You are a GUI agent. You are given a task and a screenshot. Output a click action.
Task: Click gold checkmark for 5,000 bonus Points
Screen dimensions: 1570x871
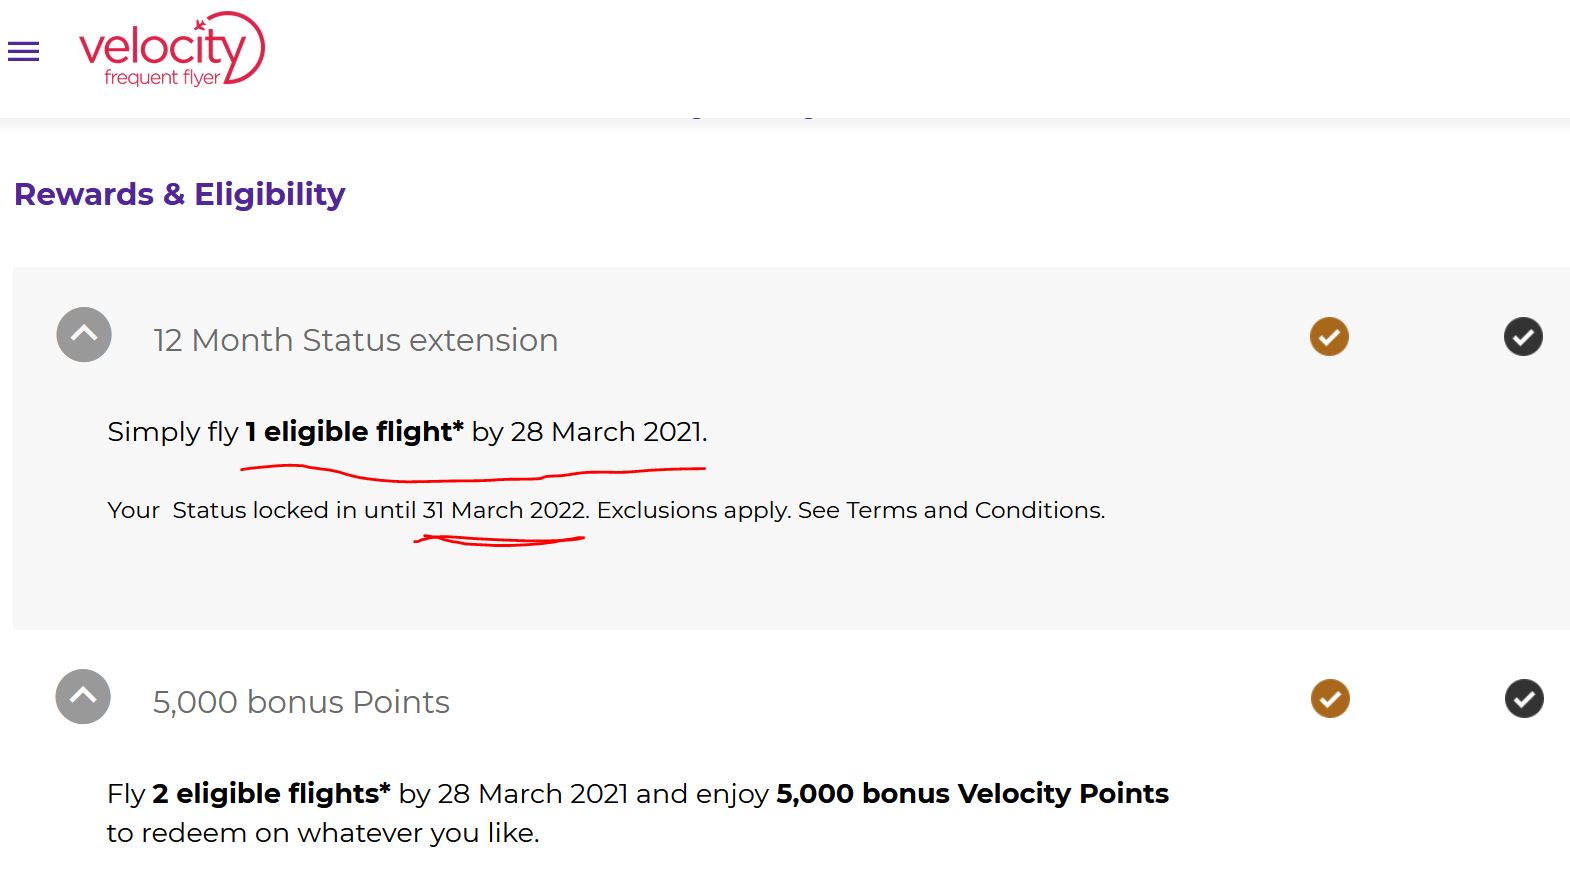pos(1330,699)
